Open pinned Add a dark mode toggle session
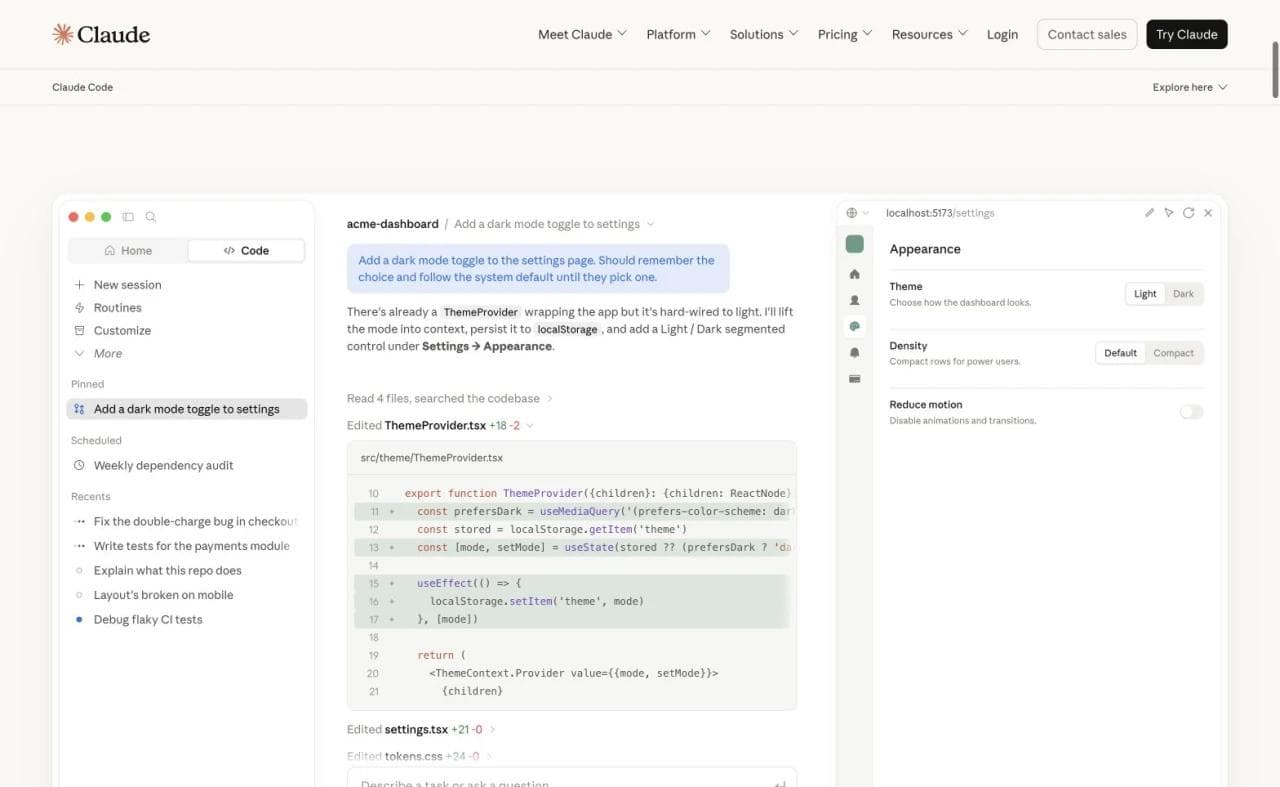 coord(187,409)
